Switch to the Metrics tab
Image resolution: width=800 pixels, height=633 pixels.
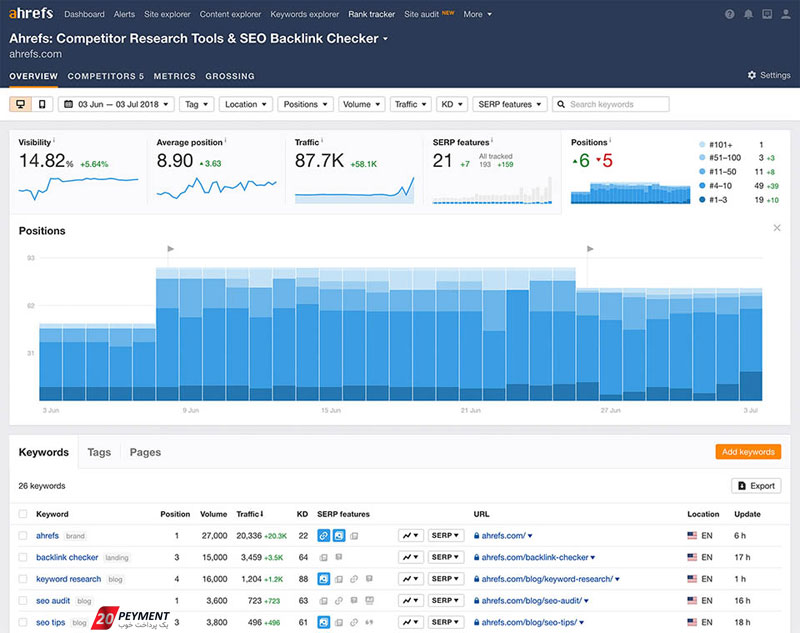(x=174, y=76)
